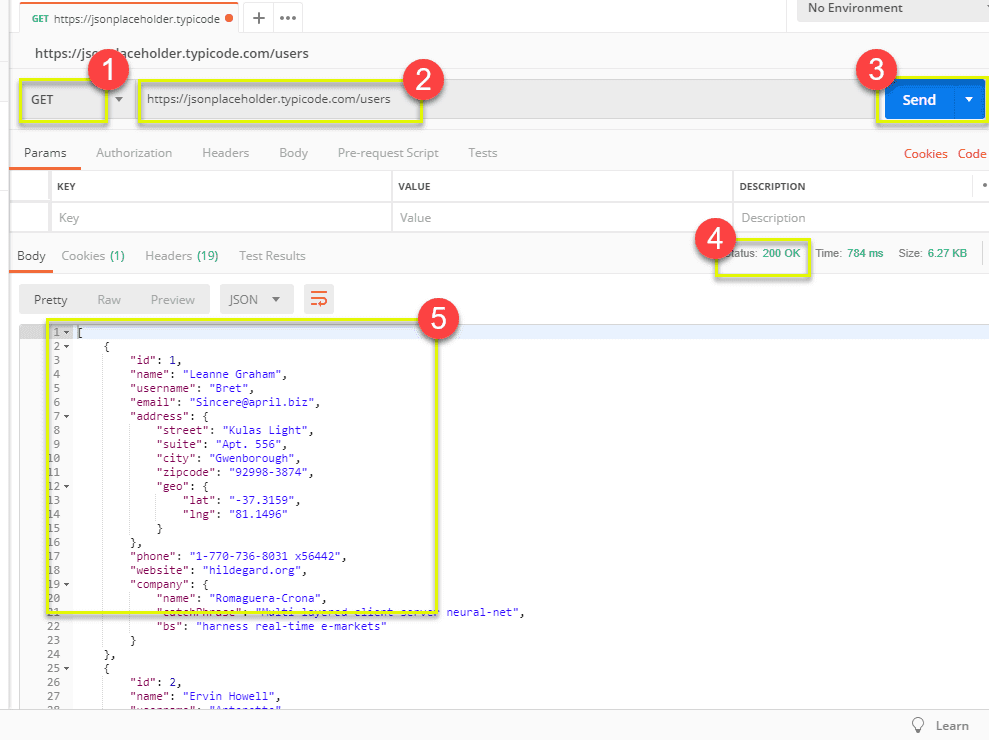The height and width of the screenshot is (740, 989).
Task: Open Cookies from the request options
Action: tap(925, 153)
